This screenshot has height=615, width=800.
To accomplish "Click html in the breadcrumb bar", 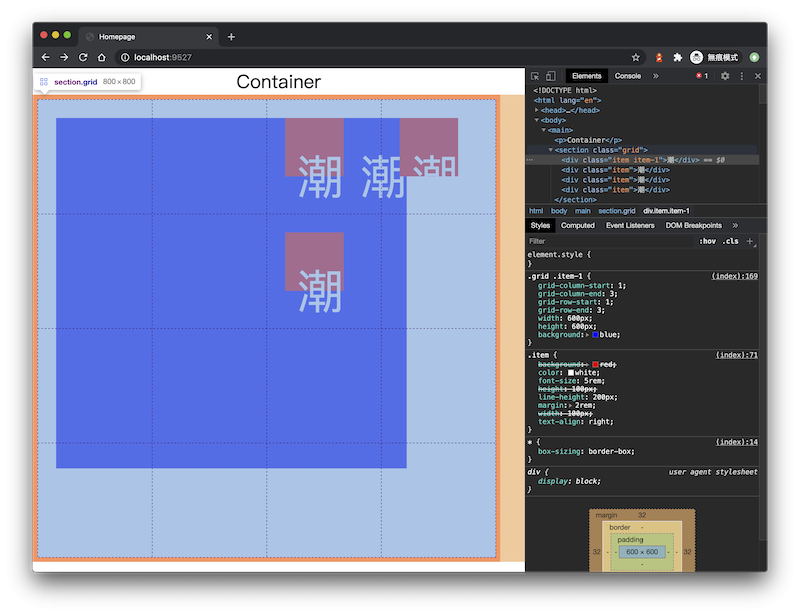I will click(536, 211).
